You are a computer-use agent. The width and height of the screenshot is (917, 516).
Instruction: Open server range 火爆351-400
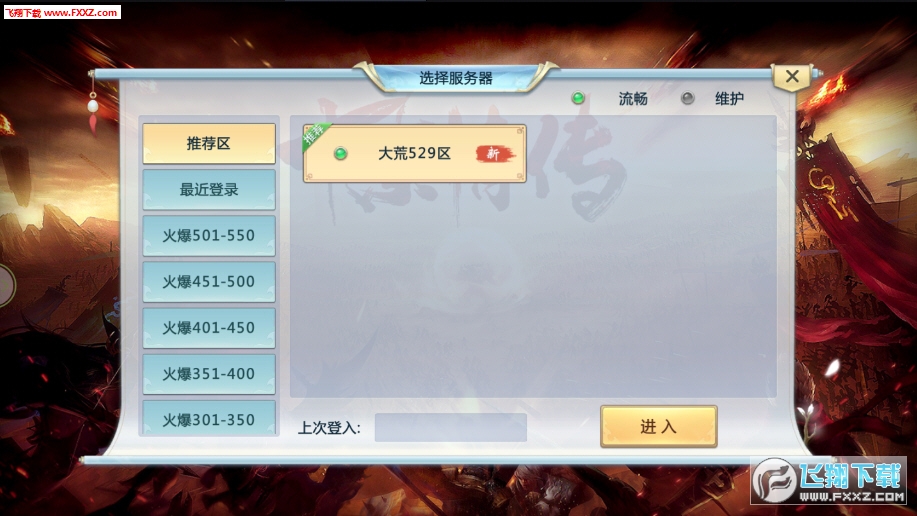[209, 374]
